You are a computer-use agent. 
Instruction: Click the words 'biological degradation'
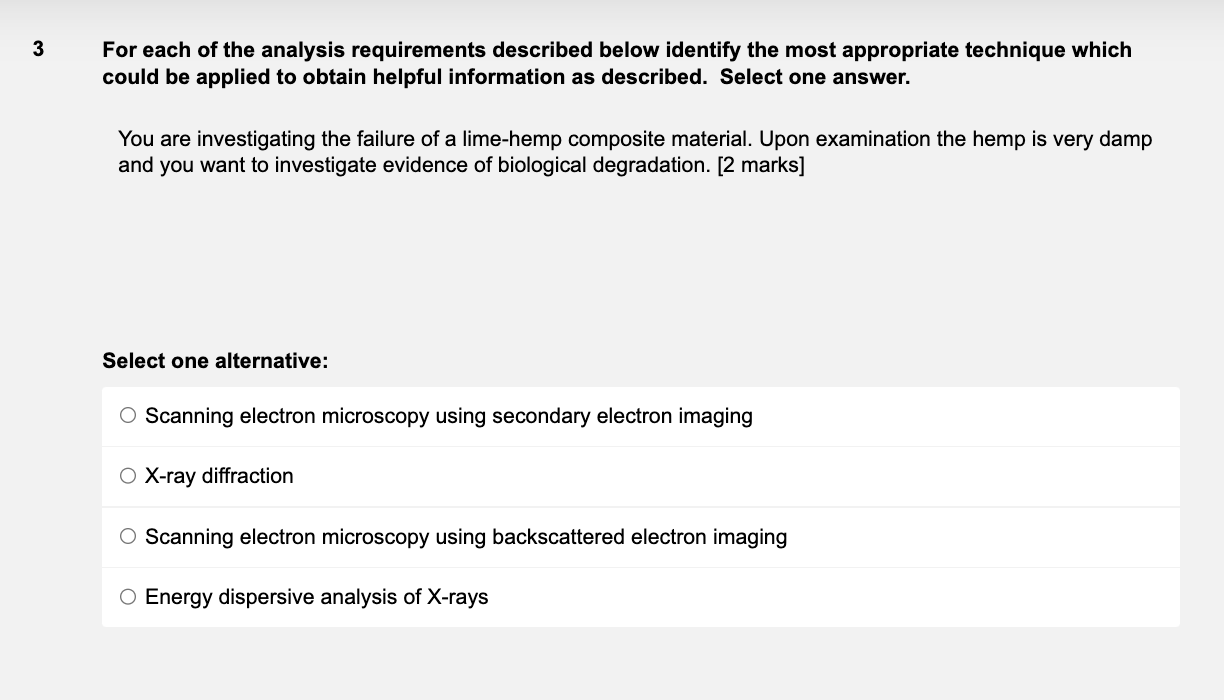tap(591, 165)
